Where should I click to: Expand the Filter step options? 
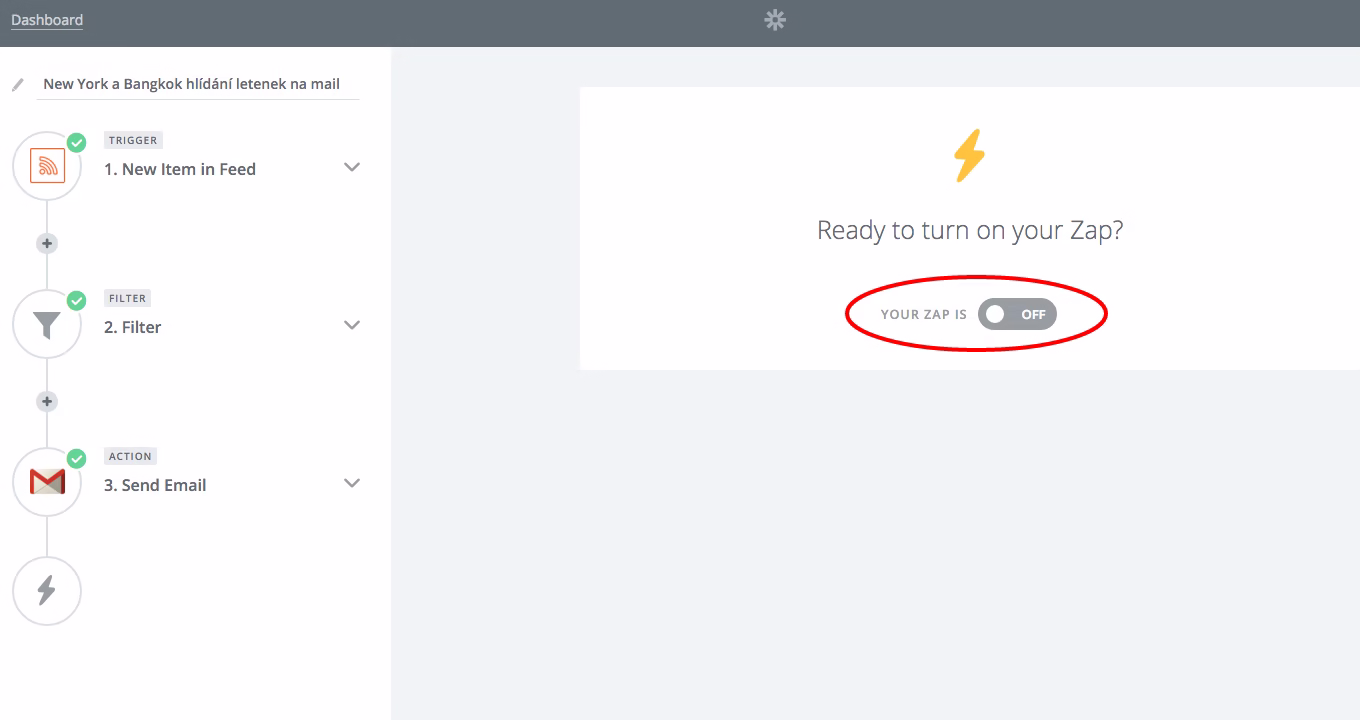351,325
